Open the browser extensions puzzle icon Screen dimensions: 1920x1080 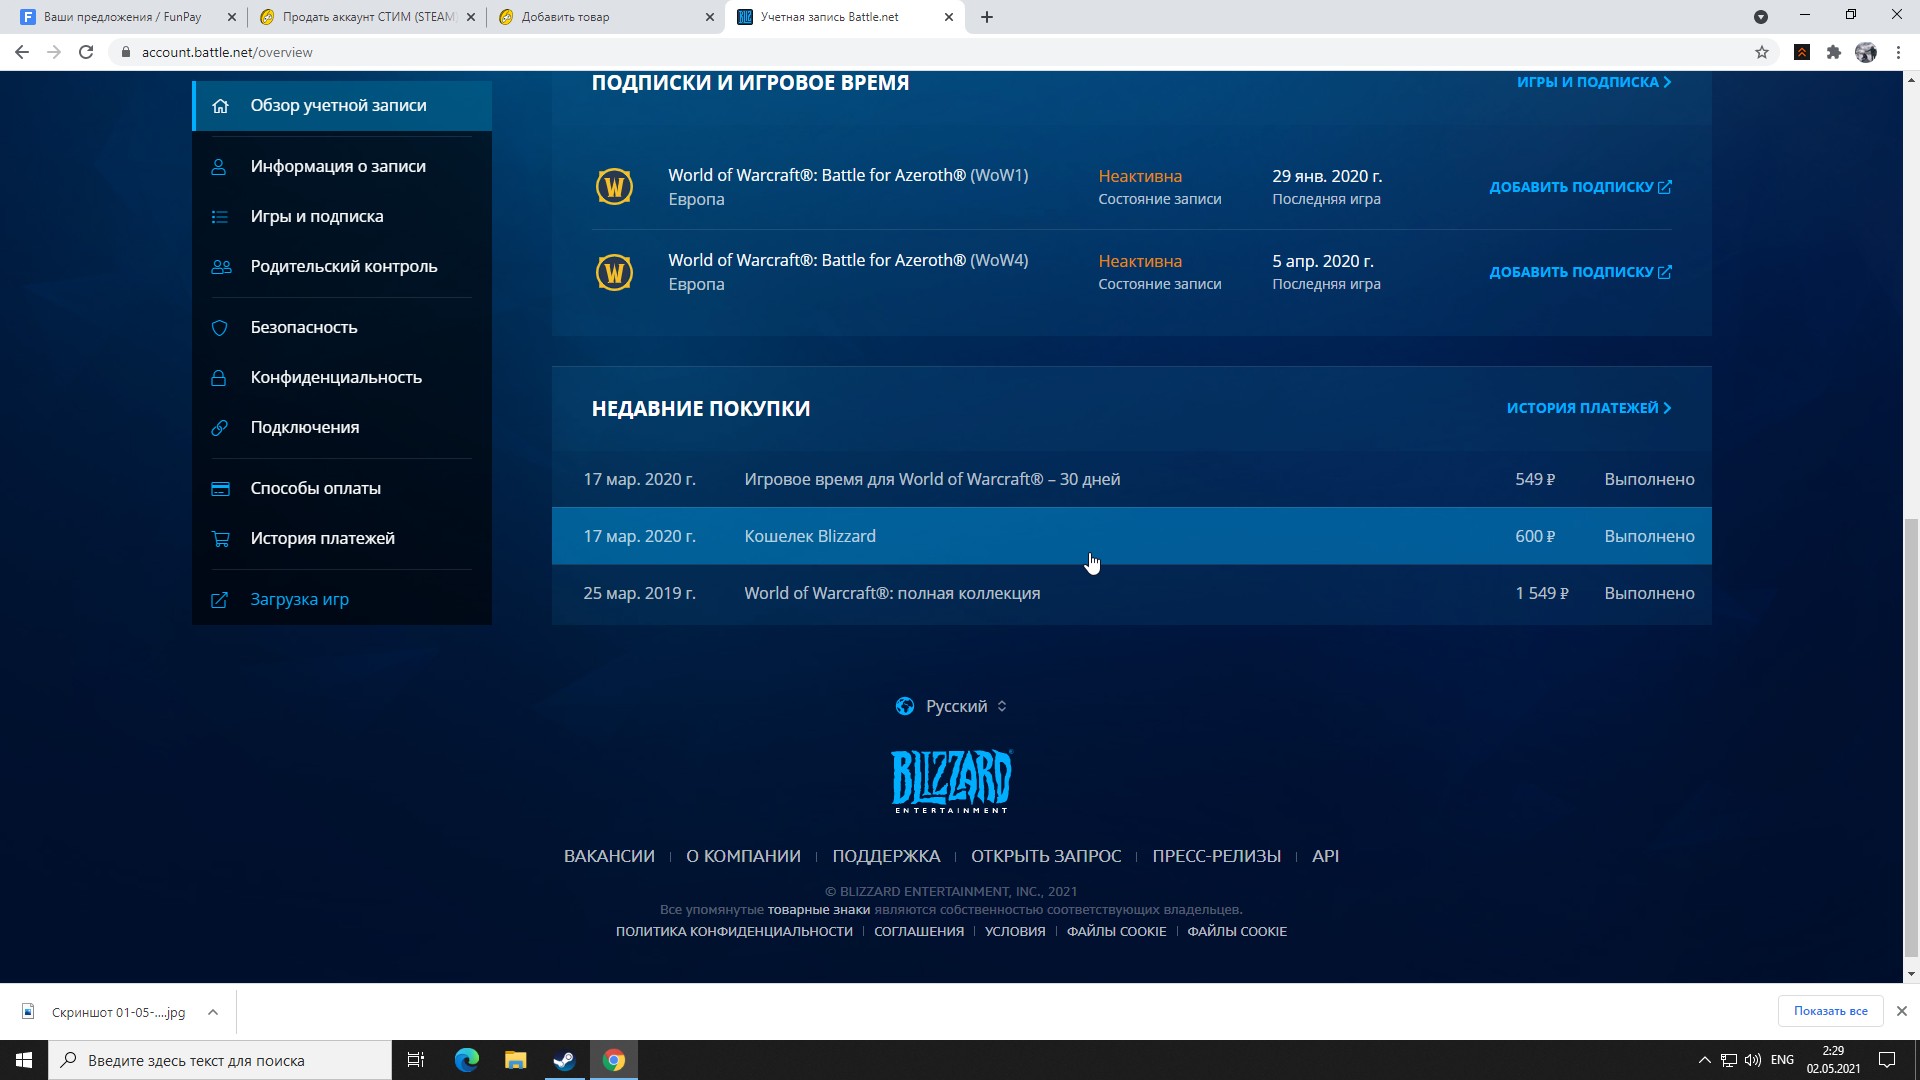pyautogui.click(x=1834, y=52)
